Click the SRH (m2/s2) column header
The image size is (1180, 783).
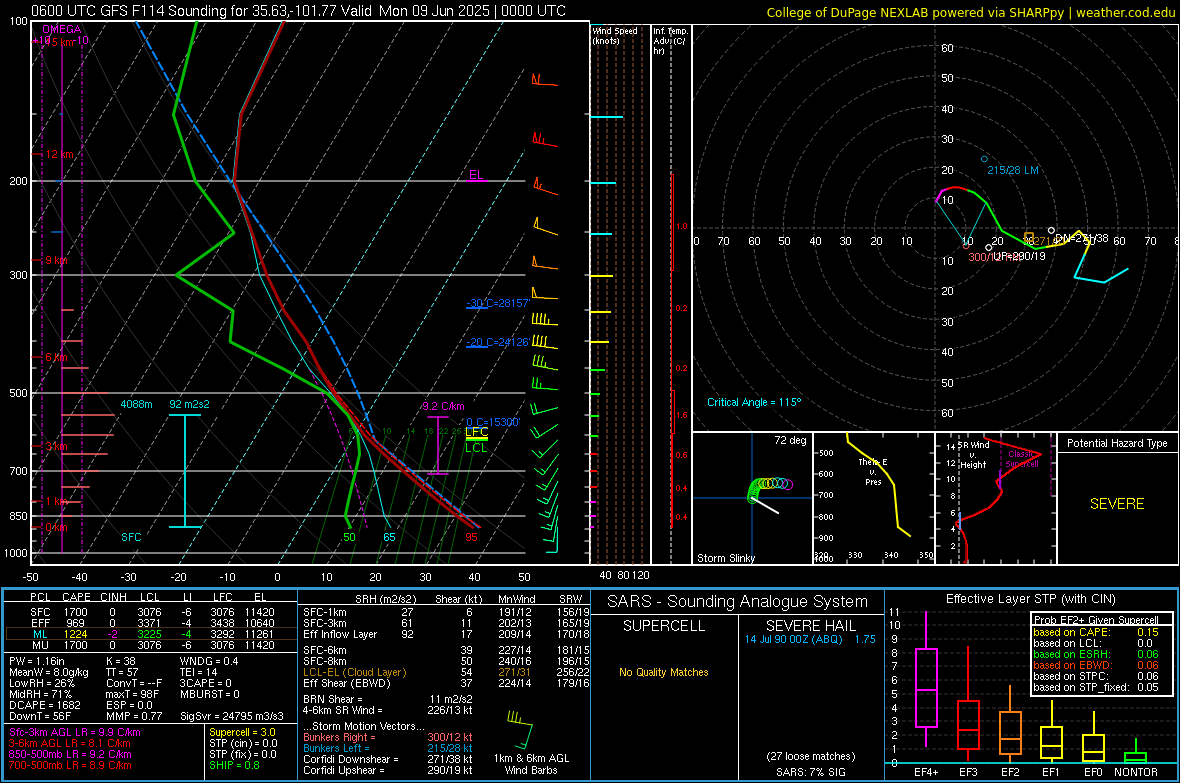tap(385, 599)
